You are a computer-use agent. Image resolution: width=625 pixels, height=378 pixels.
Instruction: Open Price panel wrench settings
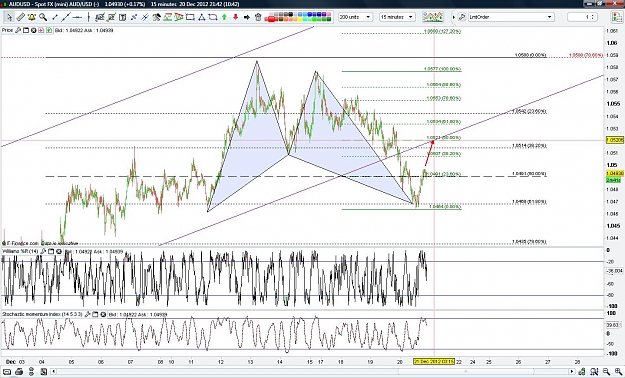point(18,30)
